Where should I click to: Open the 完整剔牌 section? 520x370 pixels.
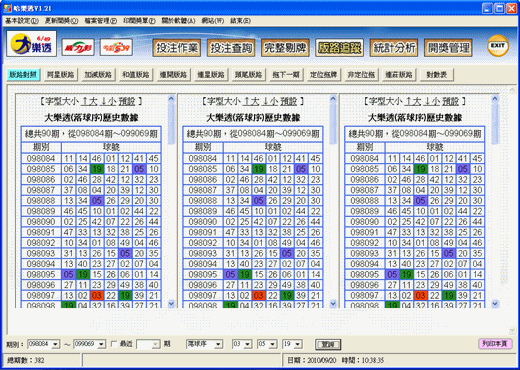(x=285, y=48)
